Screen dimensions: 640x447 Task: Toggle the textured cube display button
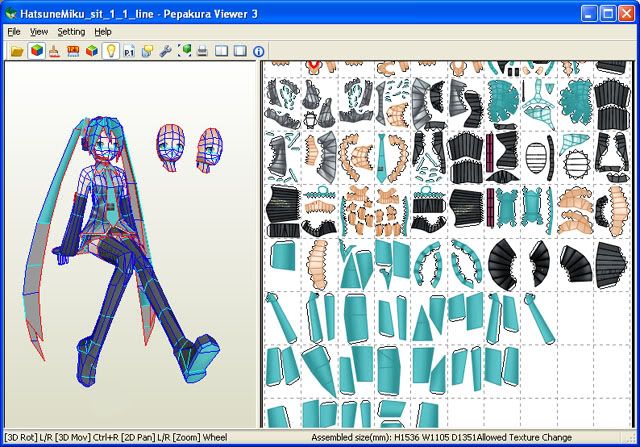pos(36,51)
